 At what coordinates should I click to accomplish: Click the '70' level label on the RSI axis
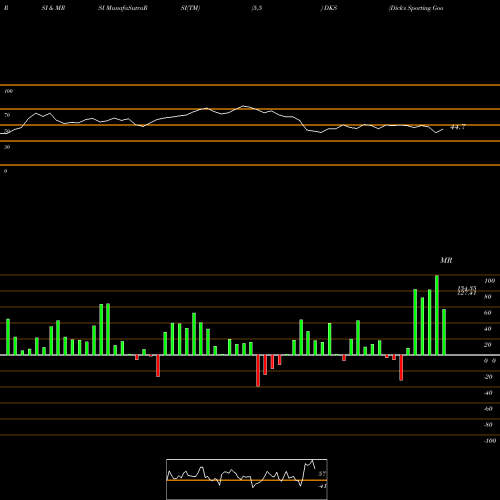[x=7, y=115]
